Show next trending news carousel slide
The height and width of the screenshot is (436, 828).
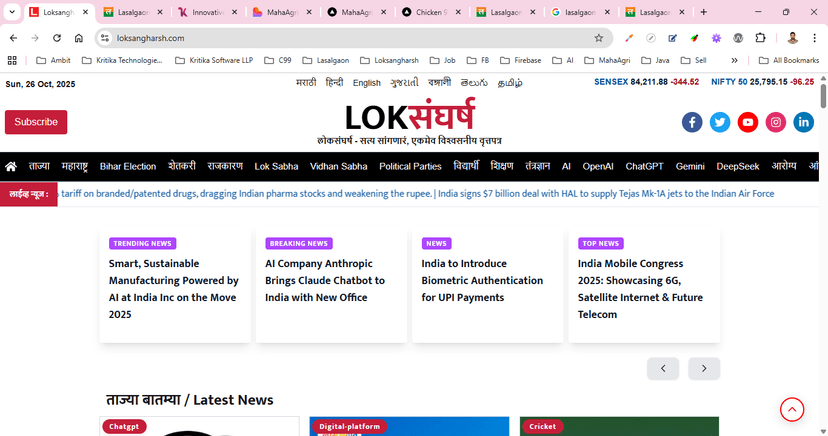pos(704,369)
